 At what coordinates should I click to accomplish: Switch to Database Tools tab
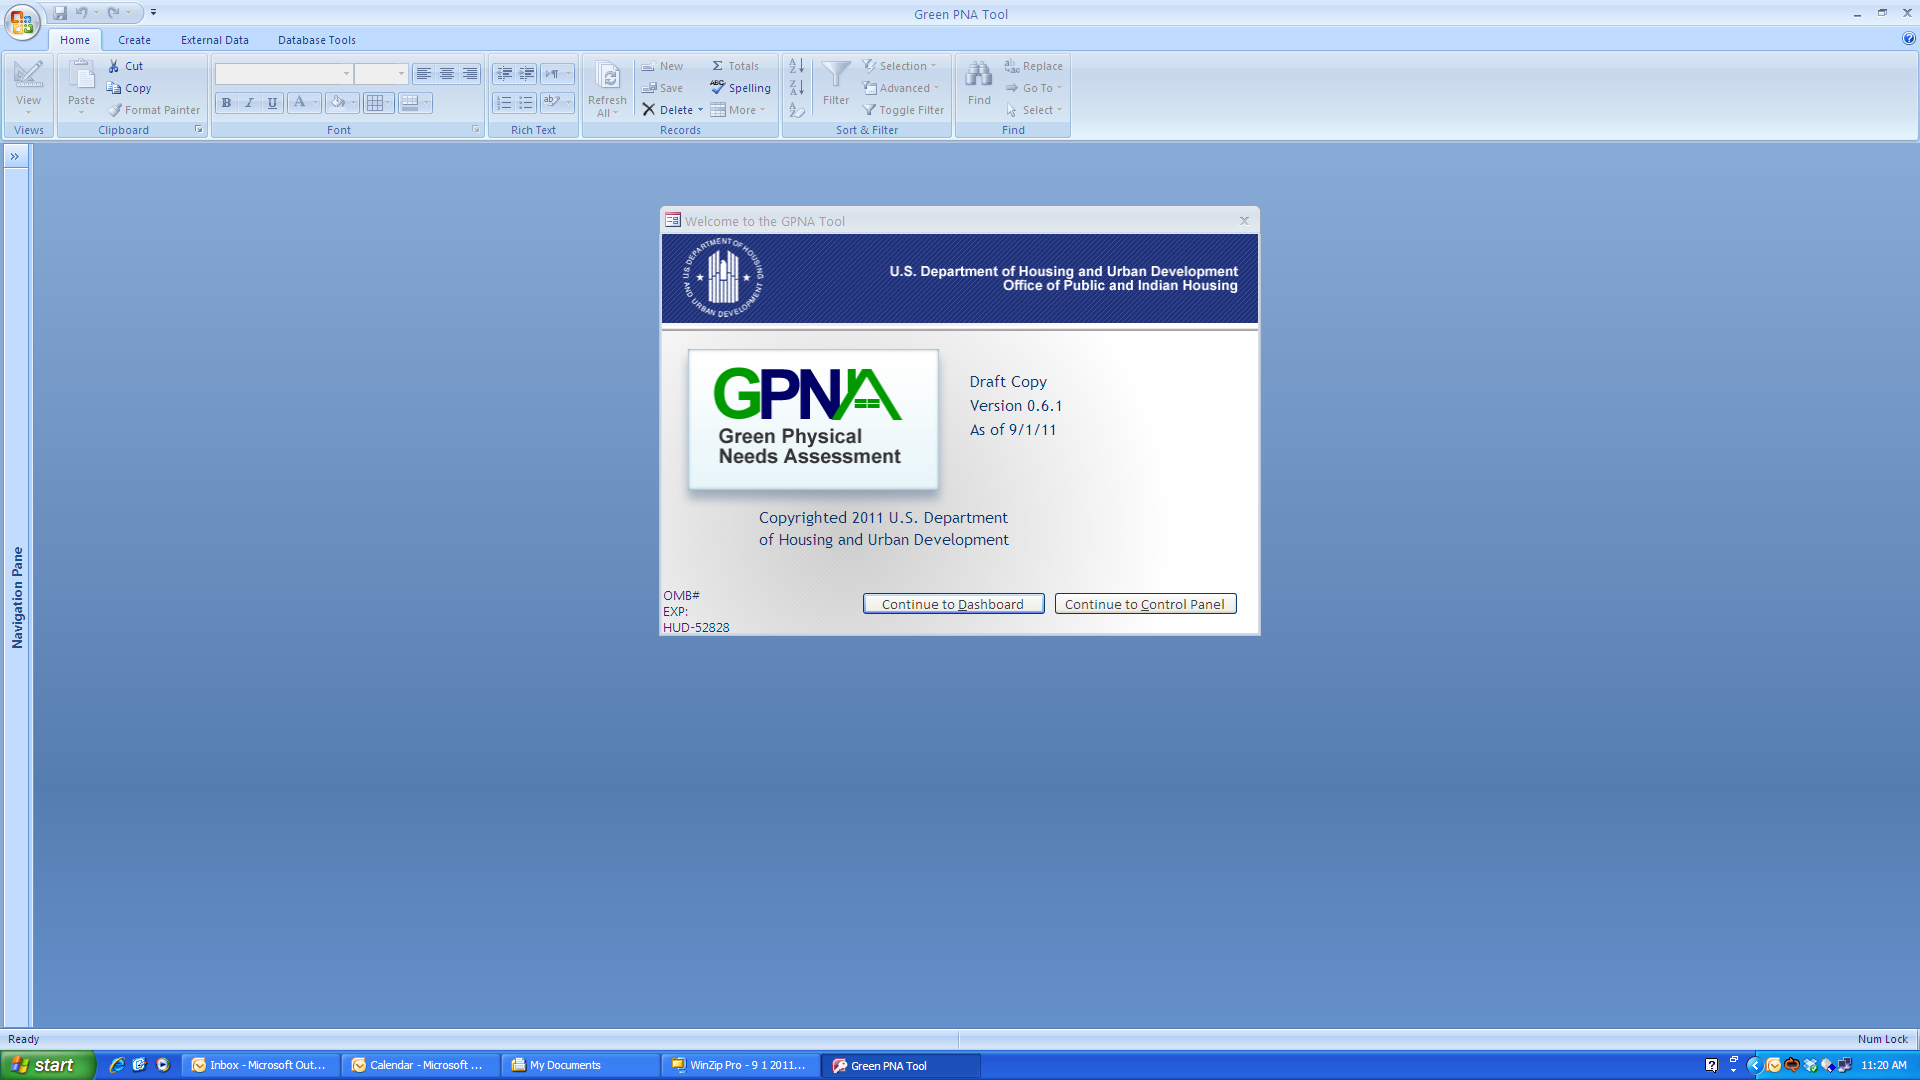tap(316, 40)
